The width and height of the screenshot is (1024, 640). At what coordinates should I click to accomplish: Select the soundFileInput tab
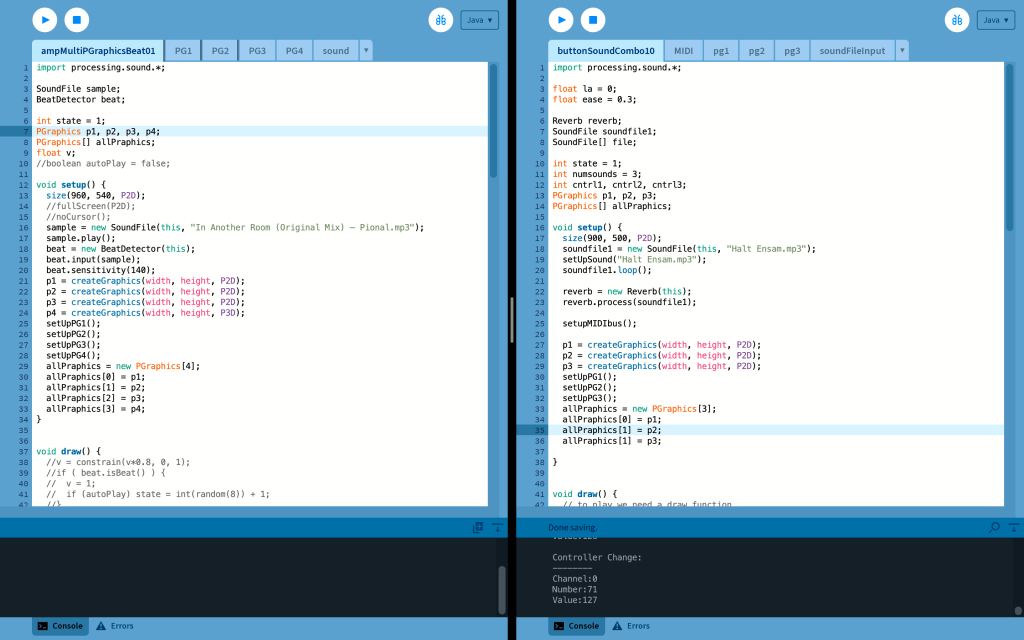pos(852,50)
